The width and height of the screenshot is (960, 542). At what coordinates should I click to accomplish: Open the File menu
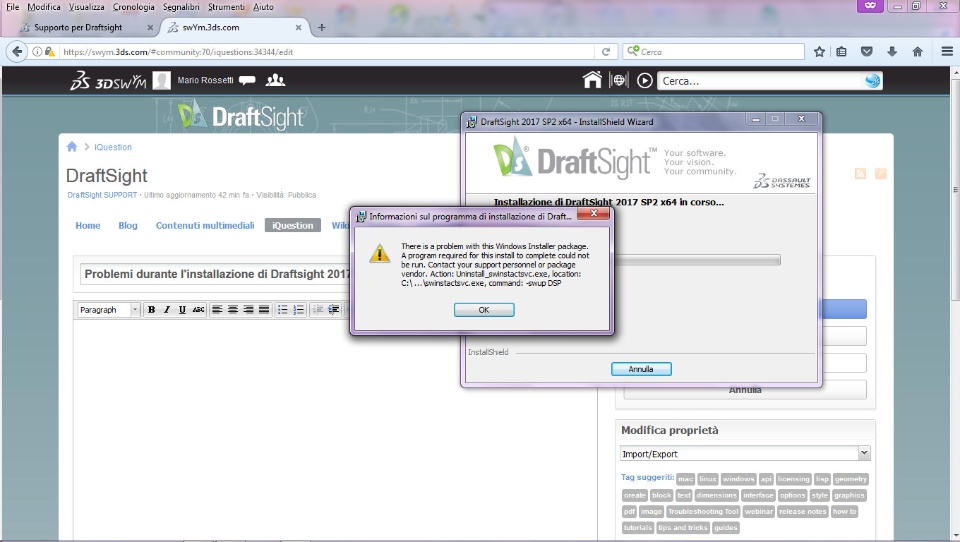(x=12, y=7)
